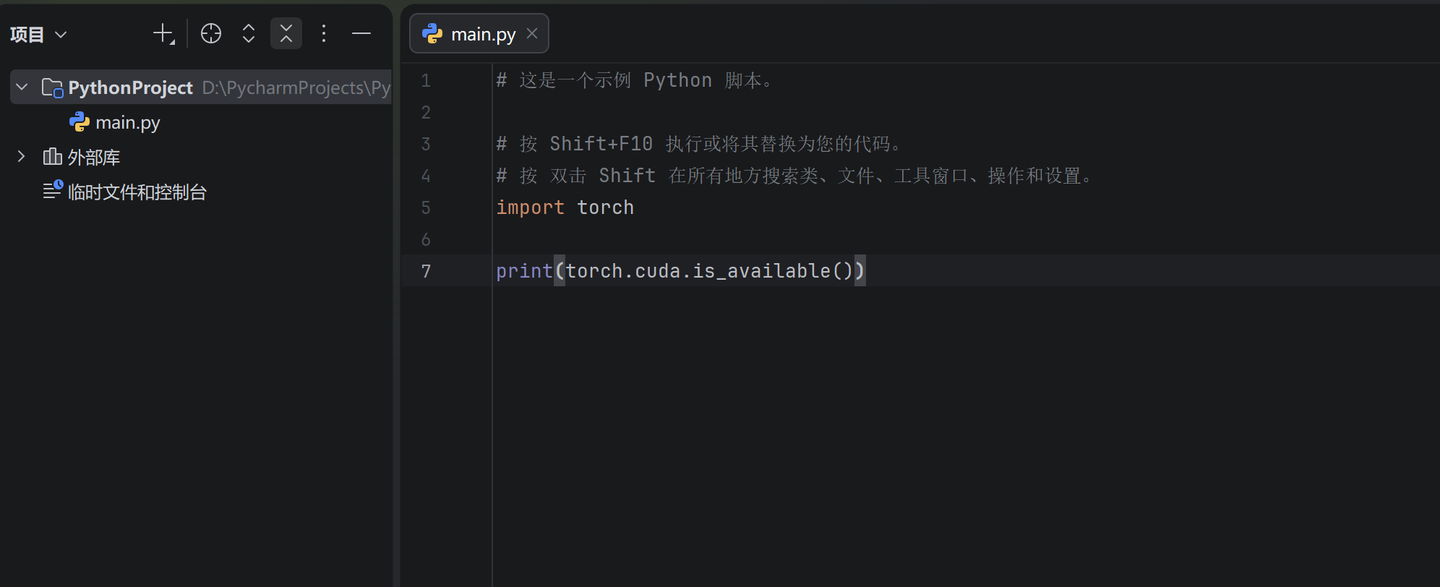Click the select opened file crosshair icon

click(211, 34)
